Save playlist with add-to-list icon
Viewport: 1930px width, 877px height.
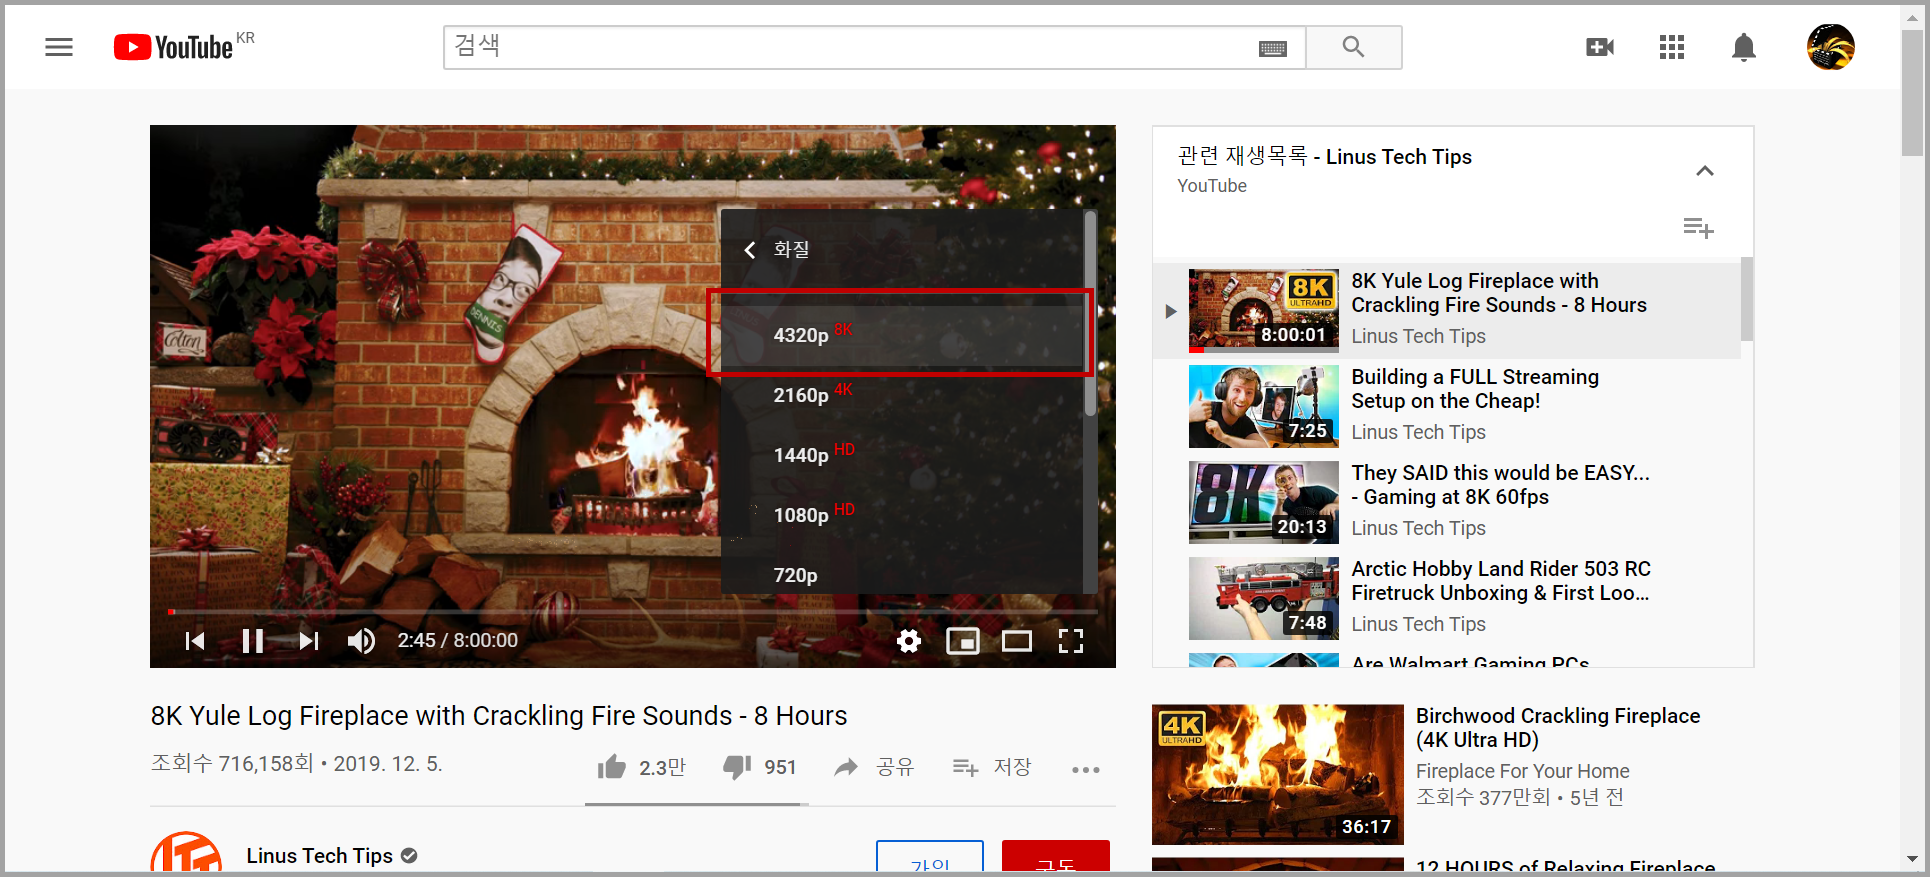1698,228
